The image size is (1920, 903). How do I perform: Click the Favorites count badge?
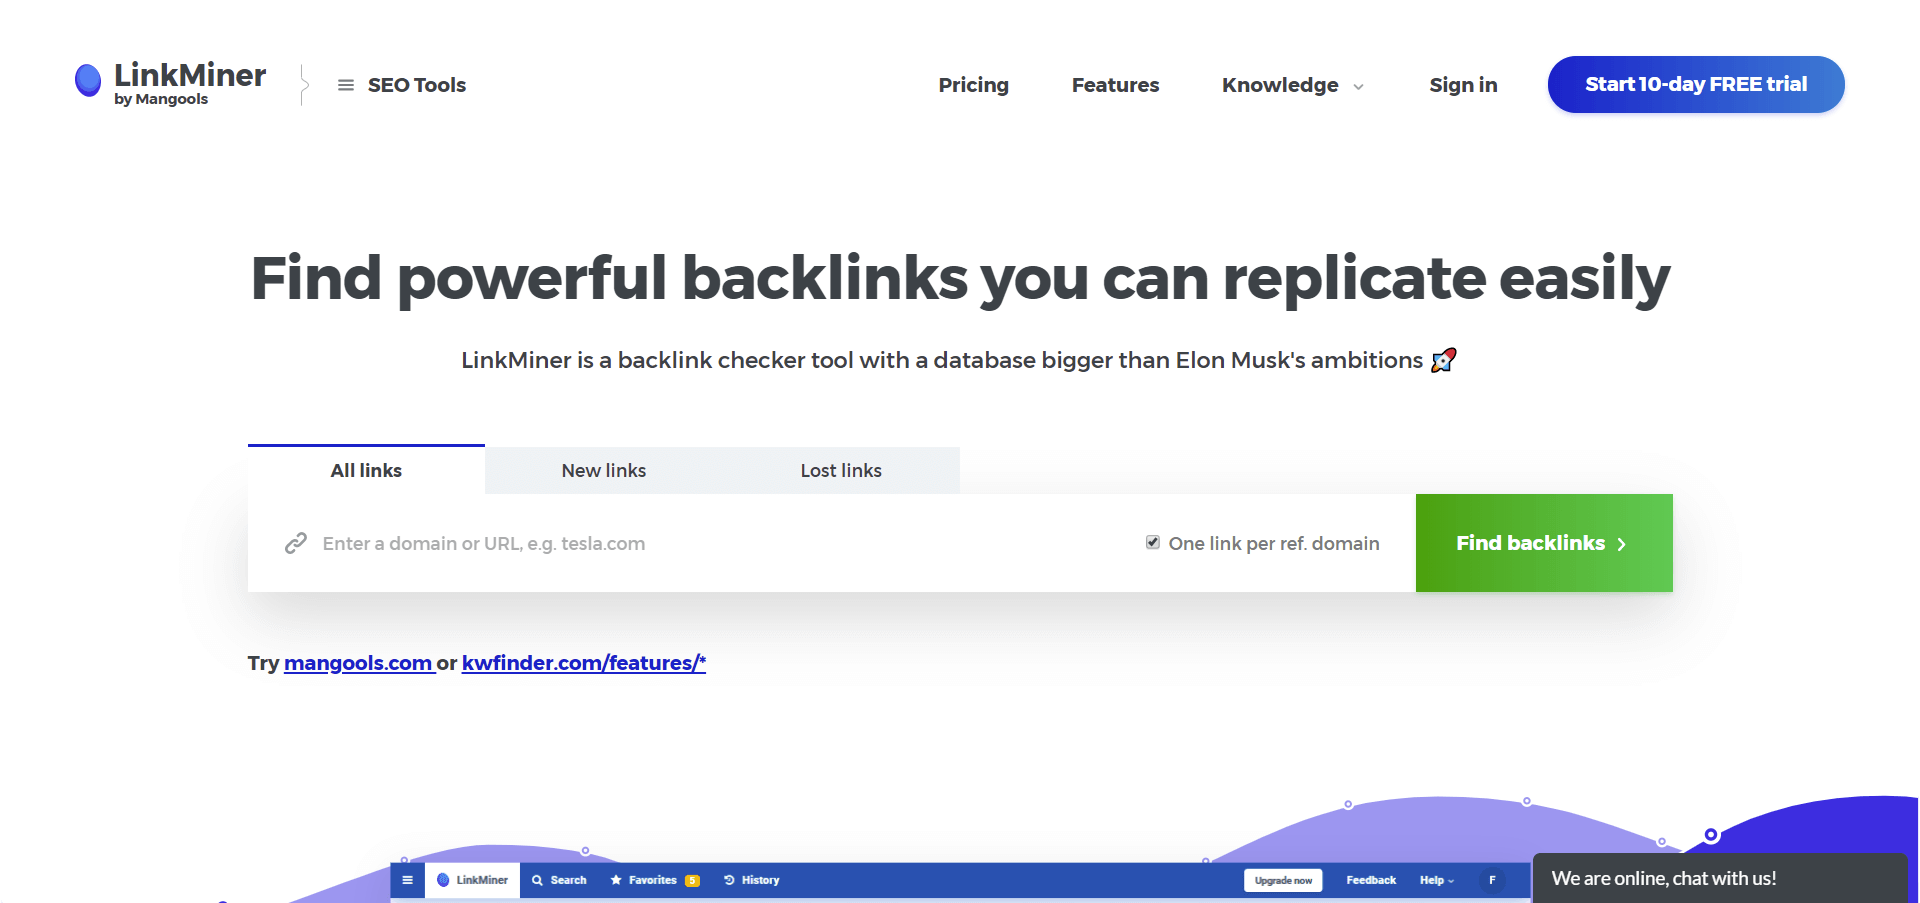pyautogui.click(x=692, y=880)
